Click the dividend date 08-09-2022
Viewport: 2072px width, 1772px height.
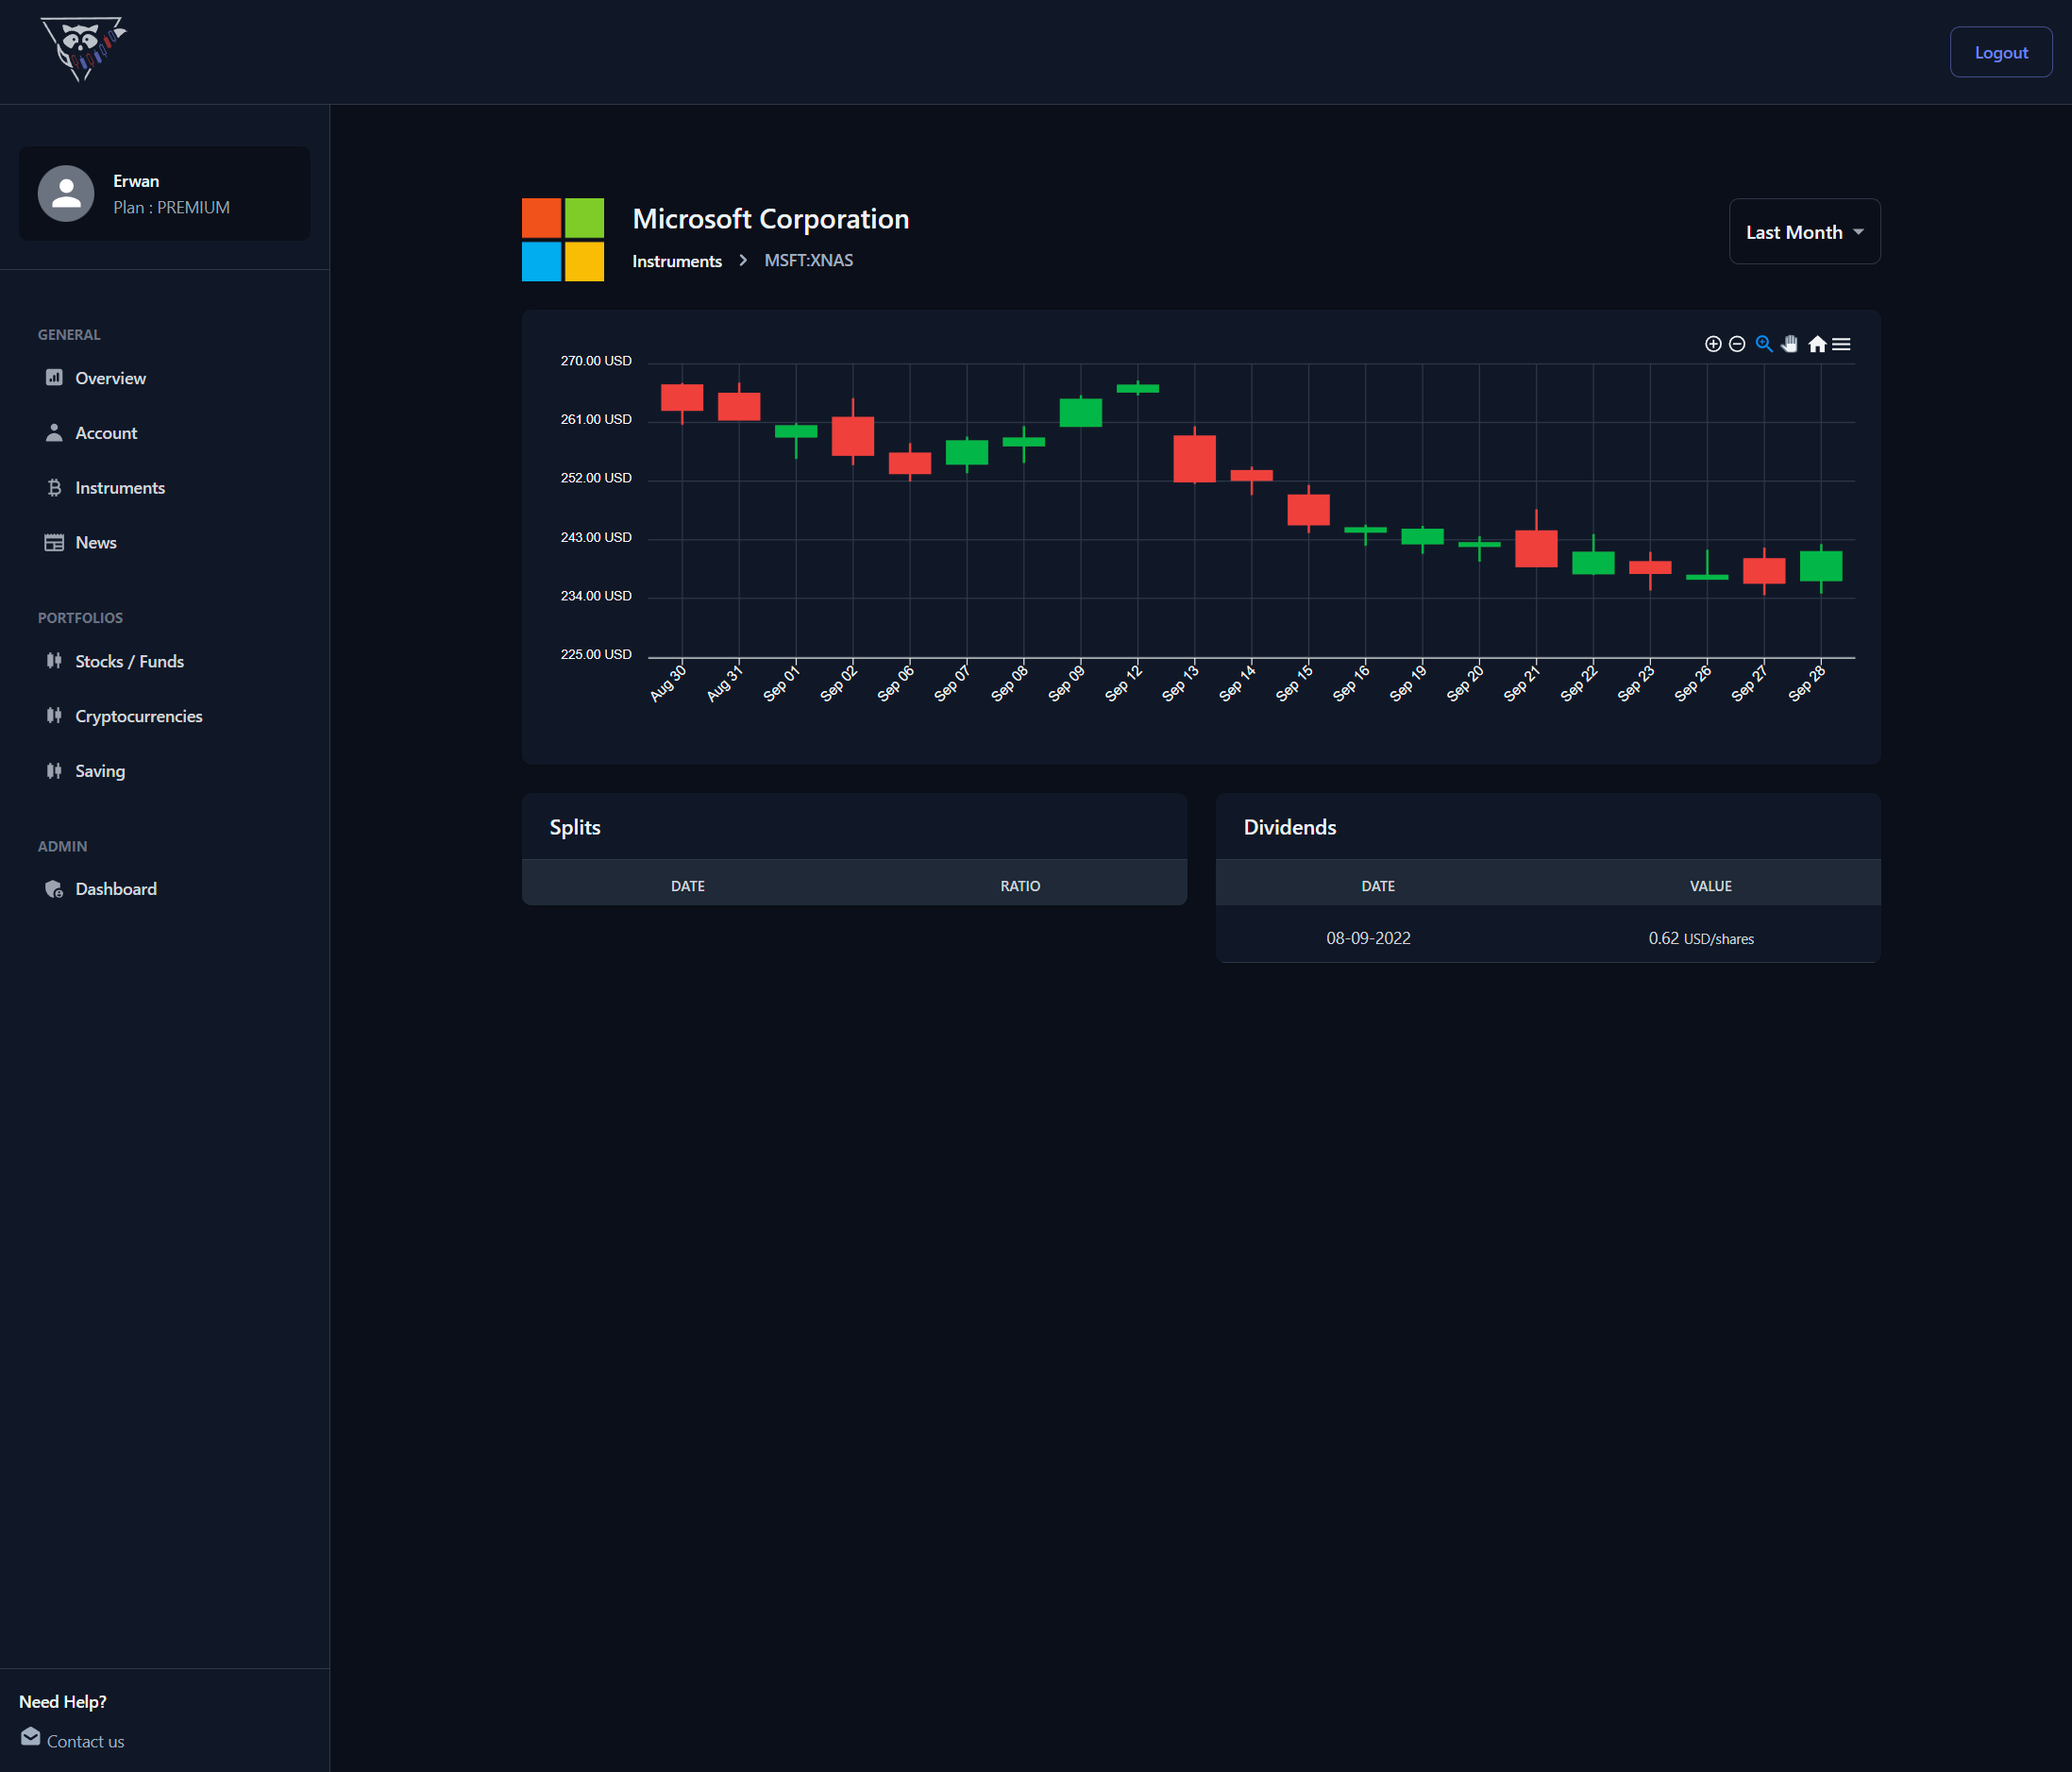[x=1368, y=938]
